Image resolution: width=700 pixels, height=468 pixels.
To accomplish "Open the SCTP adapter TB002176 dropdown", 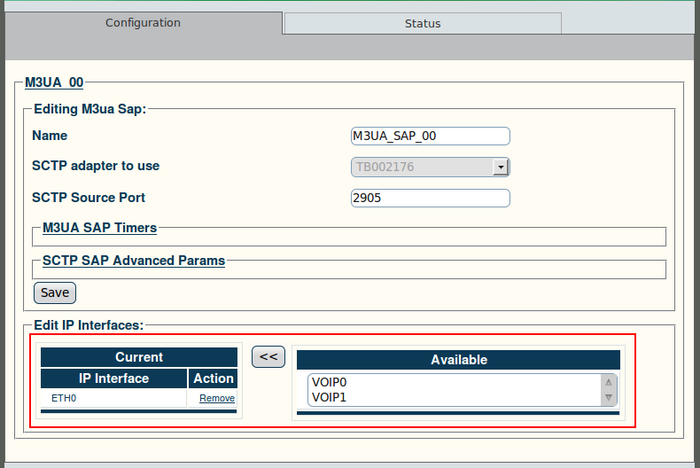I will [x=430, y=167].
